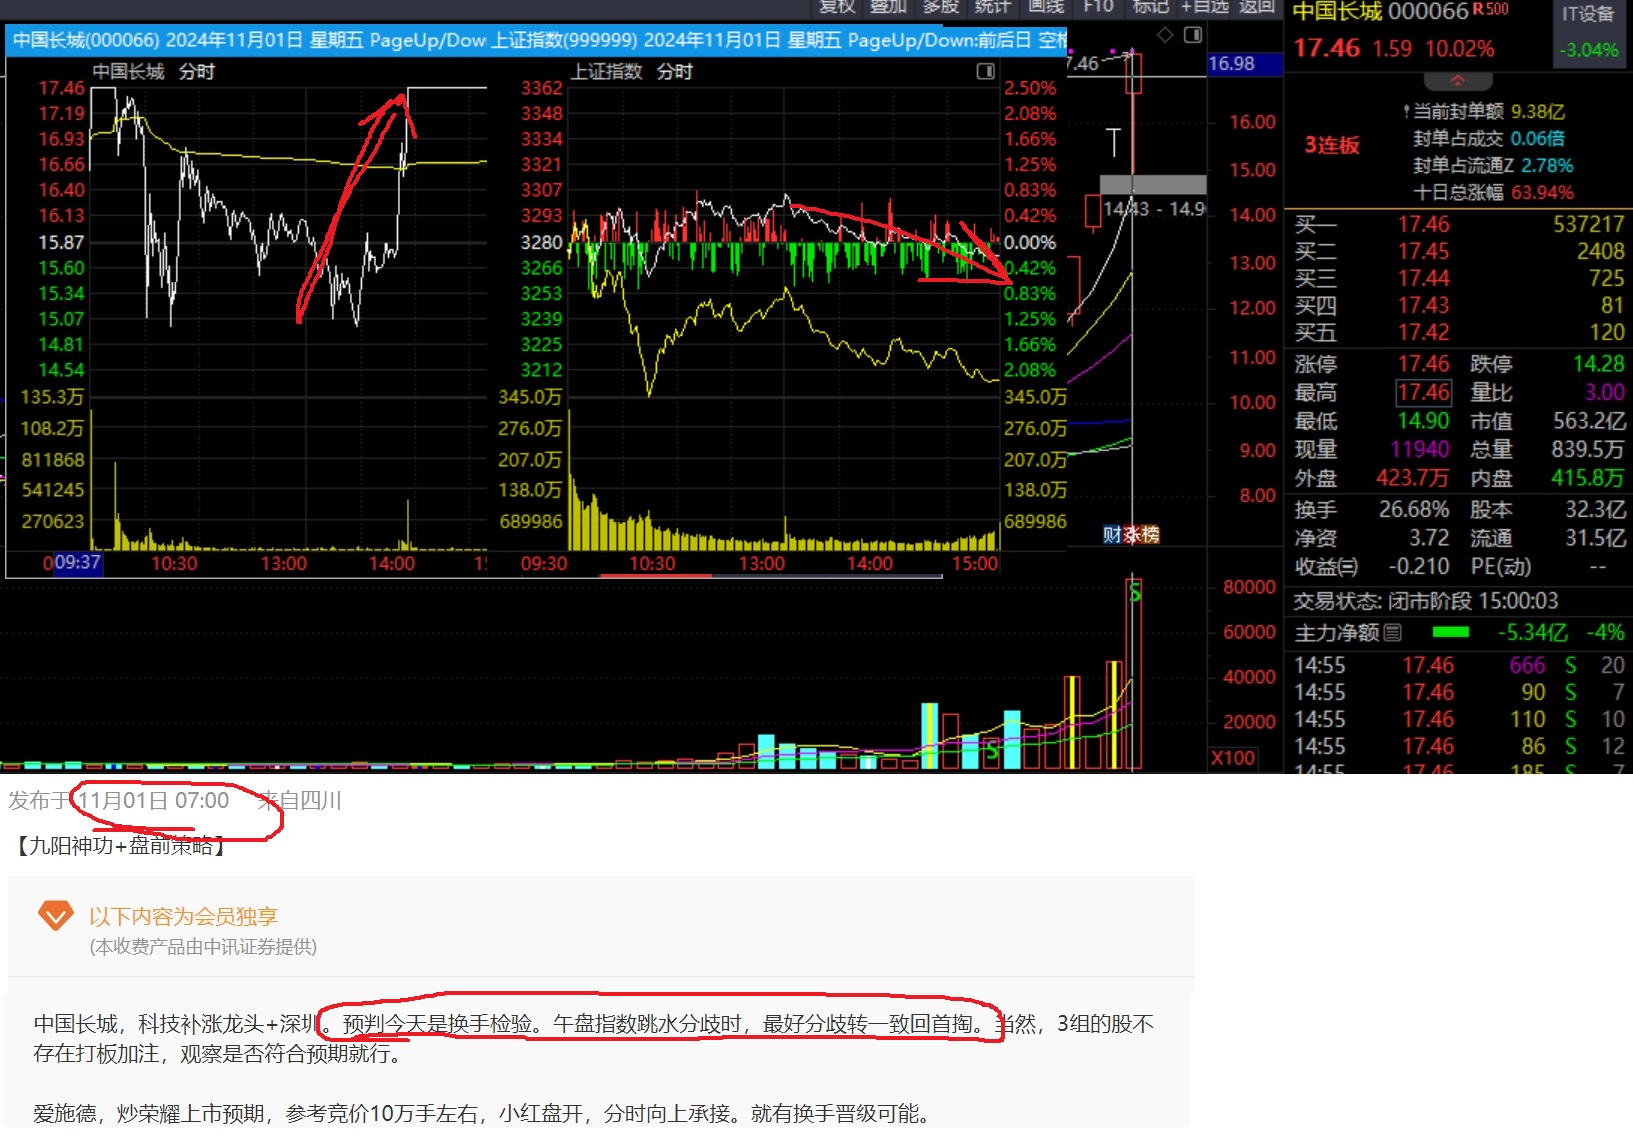Click the orange VIP diamond icon
Screen dimensions: 1633x1139
(x=55, y=914)
